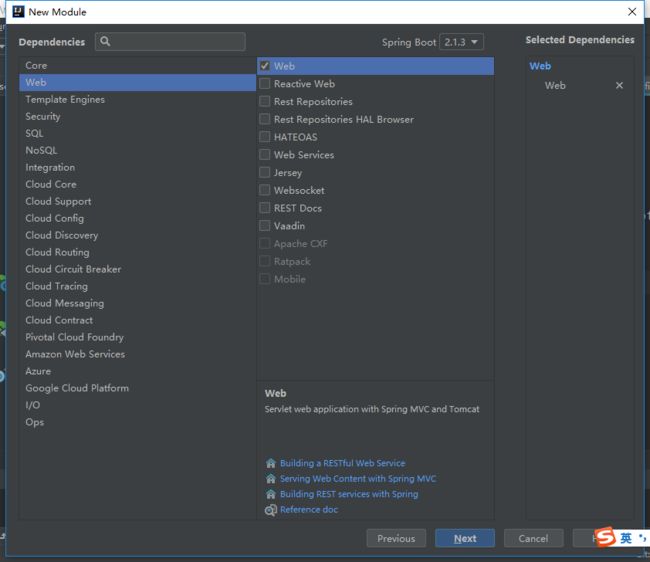Image resolution: width=650 pixels, height=562 pixels.
Task: Click the Reference doc icon
Action: (x=271, y=510)
